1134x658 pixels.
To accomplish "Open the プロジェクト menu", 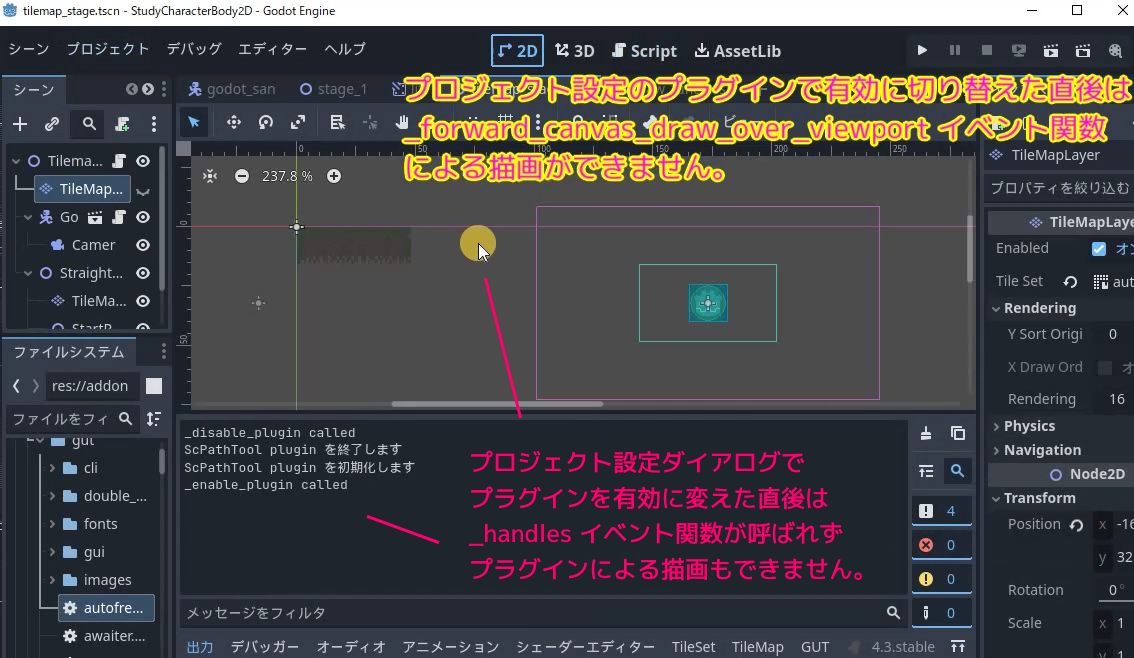I will click(108, 49).
